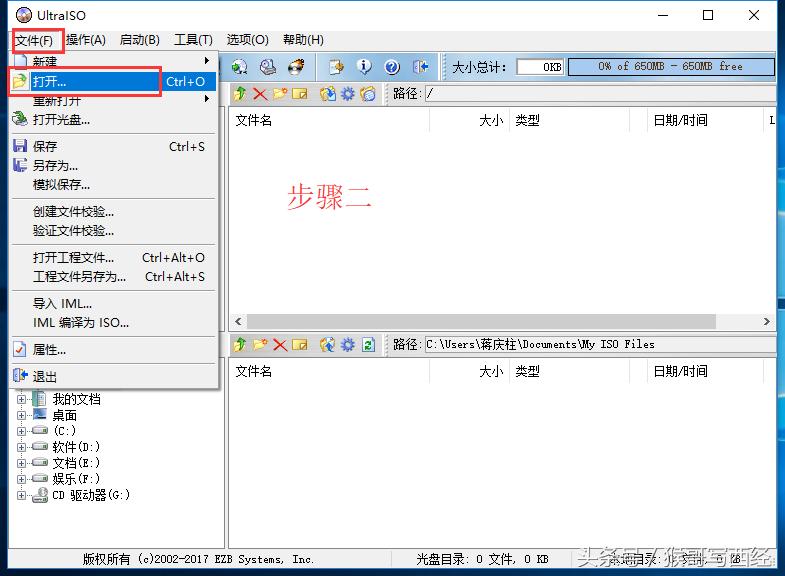Click the Rename icon in upper image toolbar
The height and width of the screenshot is (576, 785).
tap(299, 94)
